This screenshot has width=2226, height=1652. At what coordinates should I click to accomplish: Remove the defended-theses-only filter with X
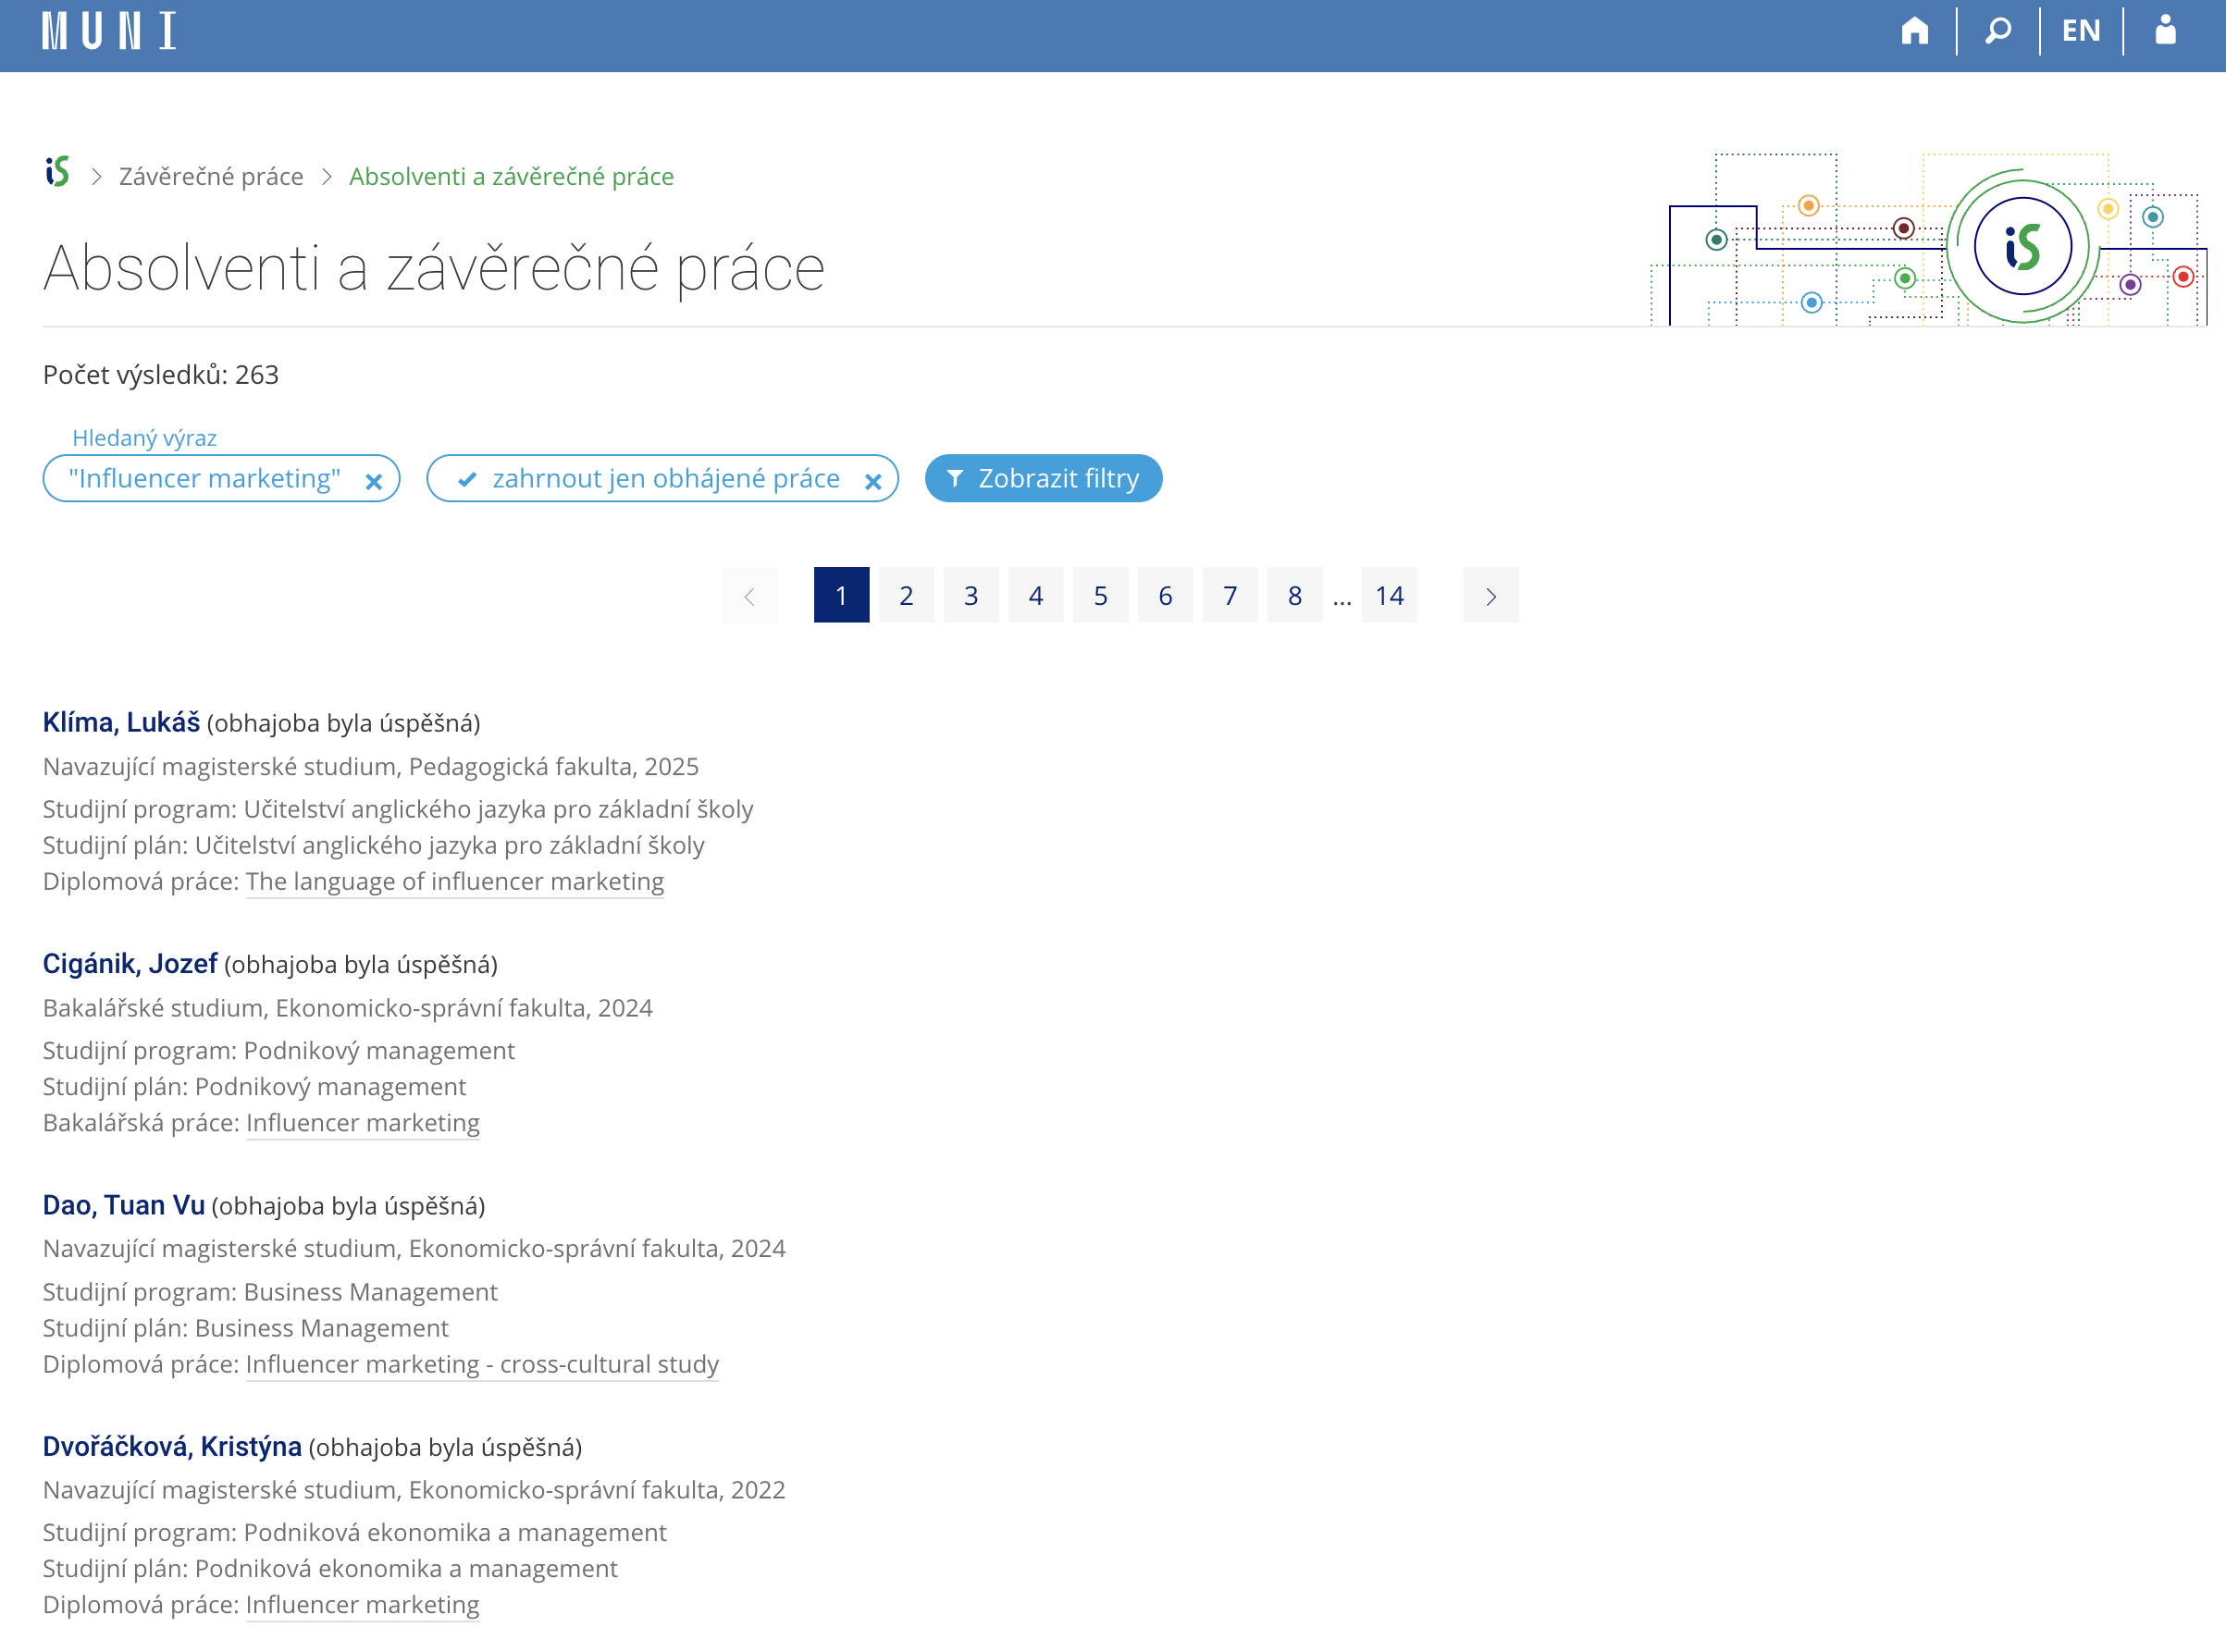tap(872, 481)
